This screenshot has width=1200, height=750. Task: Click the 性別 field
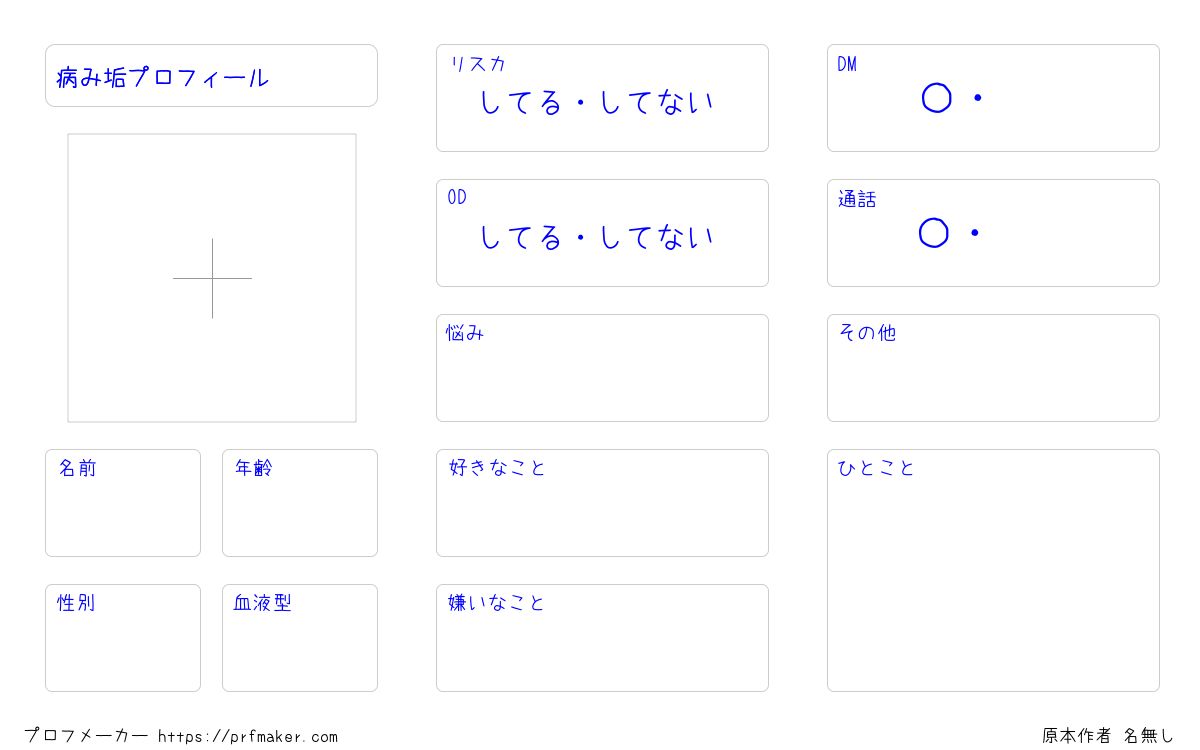(123, 638)
